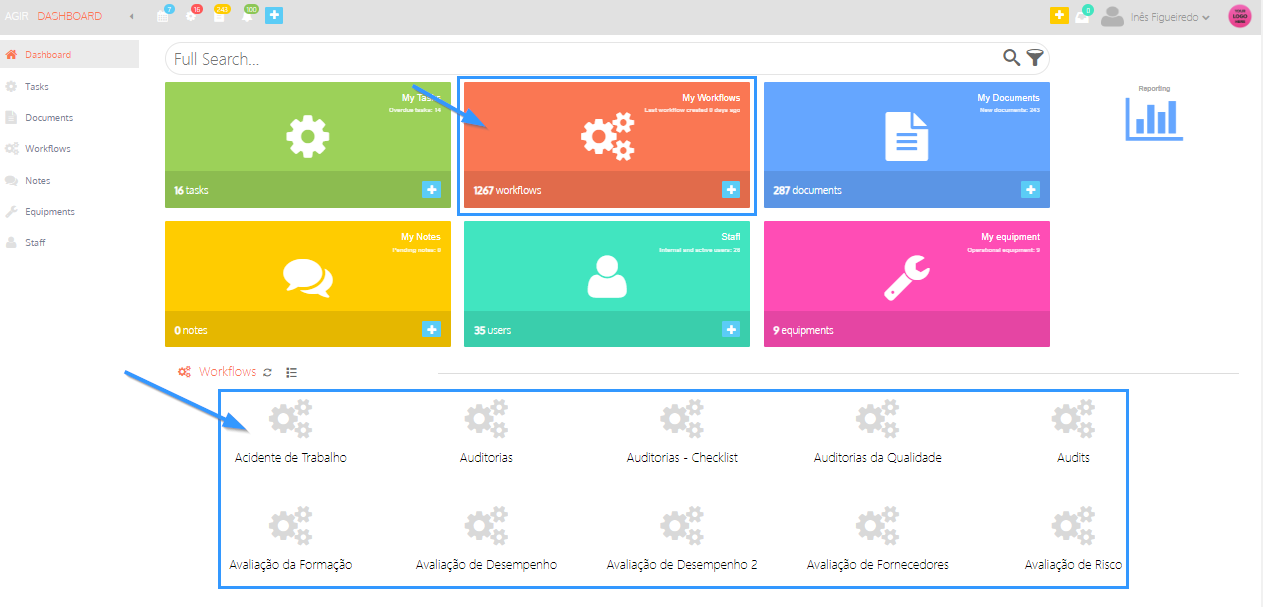The image size is (1263, 607).
Task: Click the magnifier search icon
Action: coord(1012,58)
